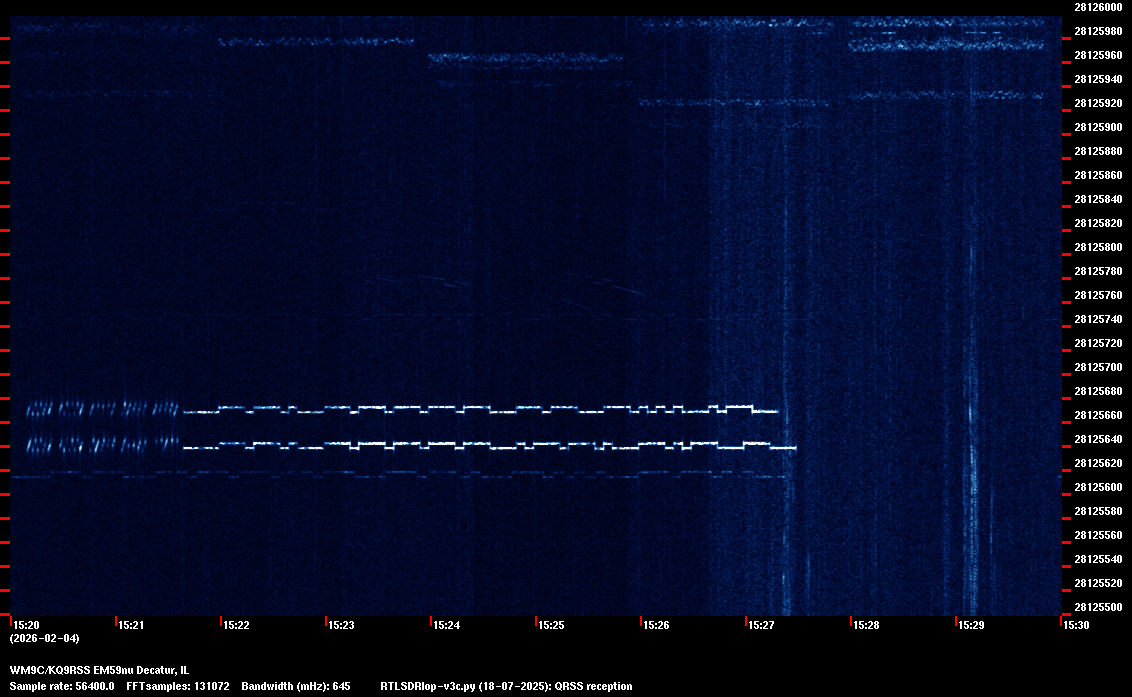The image size is (1132, 697).
Task: Click the 28125920 frequency axis label
Action: click(1097, 104)
